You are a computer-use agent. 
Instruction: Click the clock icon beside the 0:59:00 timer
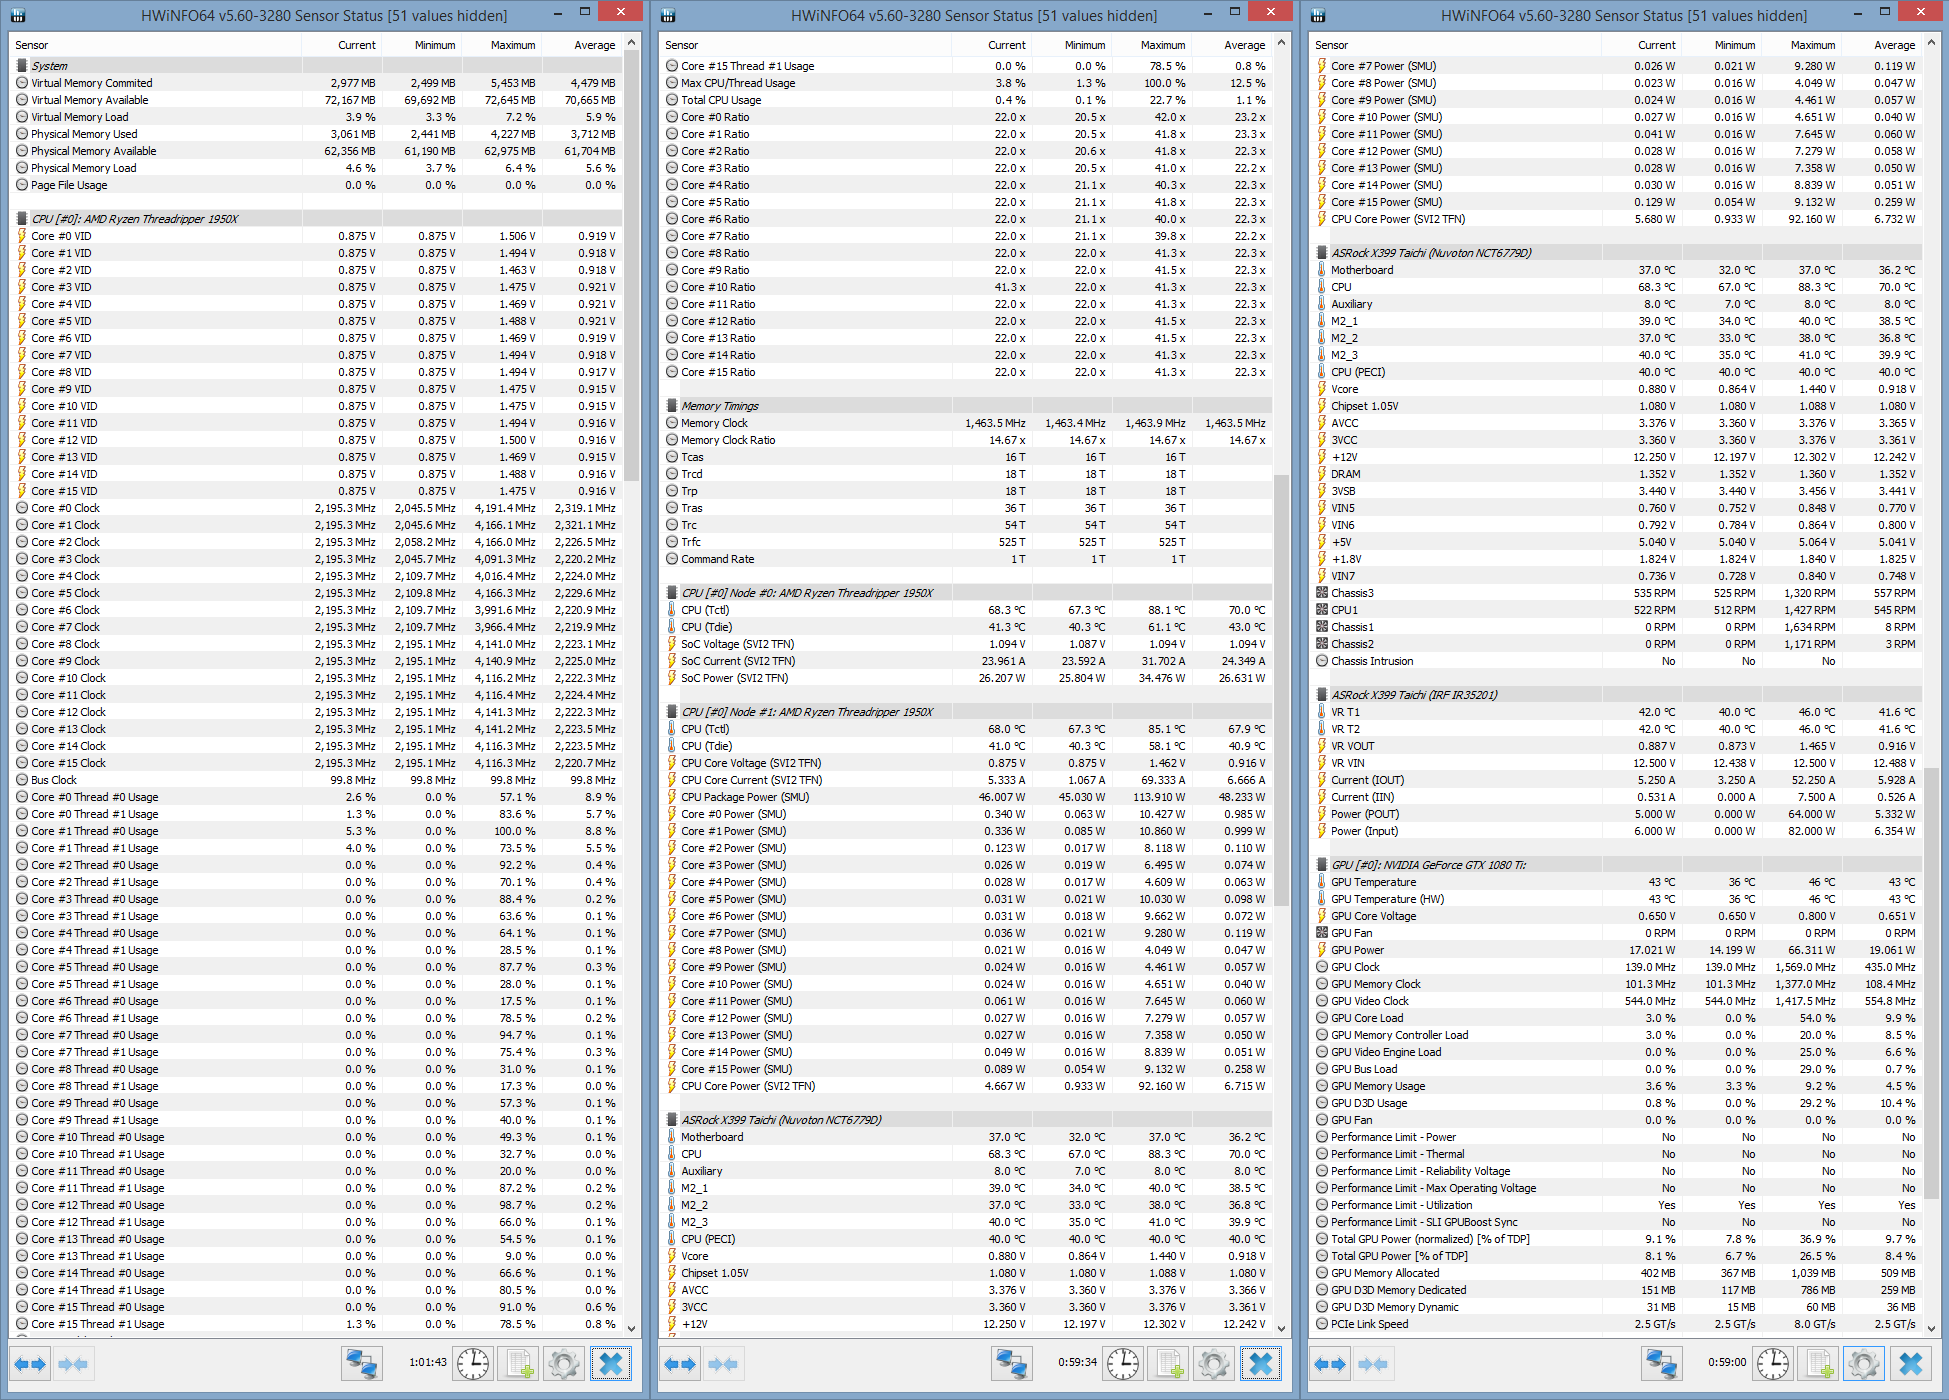pyautogui.click(x=1772, y=1363)
